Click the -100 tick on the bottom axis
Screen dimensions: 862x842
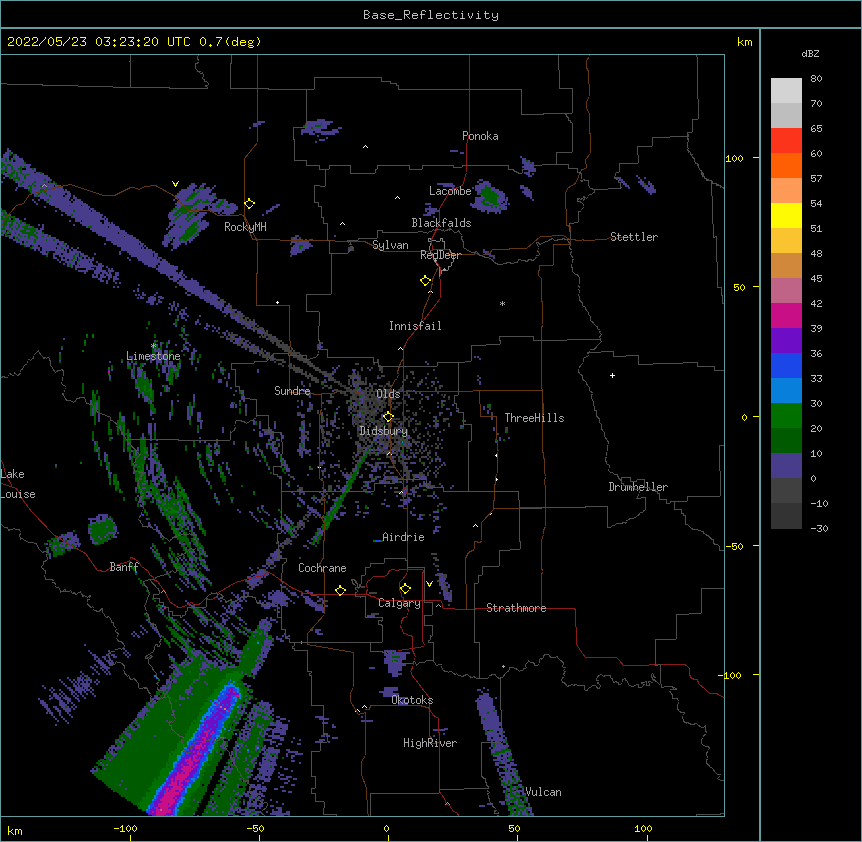pos(125,828)
